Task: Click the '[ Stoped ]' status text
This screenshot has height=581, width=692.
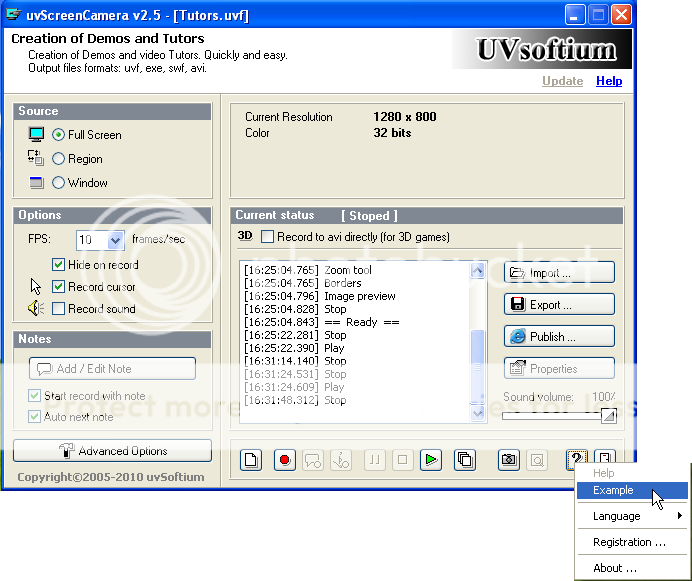Action: pos(369,216)
